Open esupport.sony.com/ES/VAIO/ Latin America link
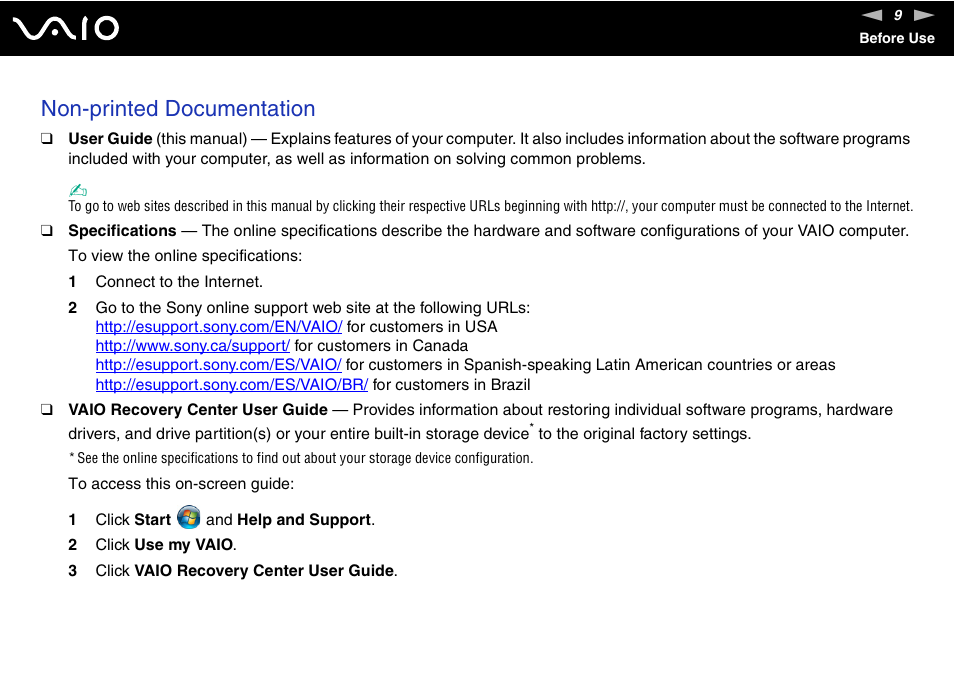This screenshot has height=674, width=954. pos(218,365)
